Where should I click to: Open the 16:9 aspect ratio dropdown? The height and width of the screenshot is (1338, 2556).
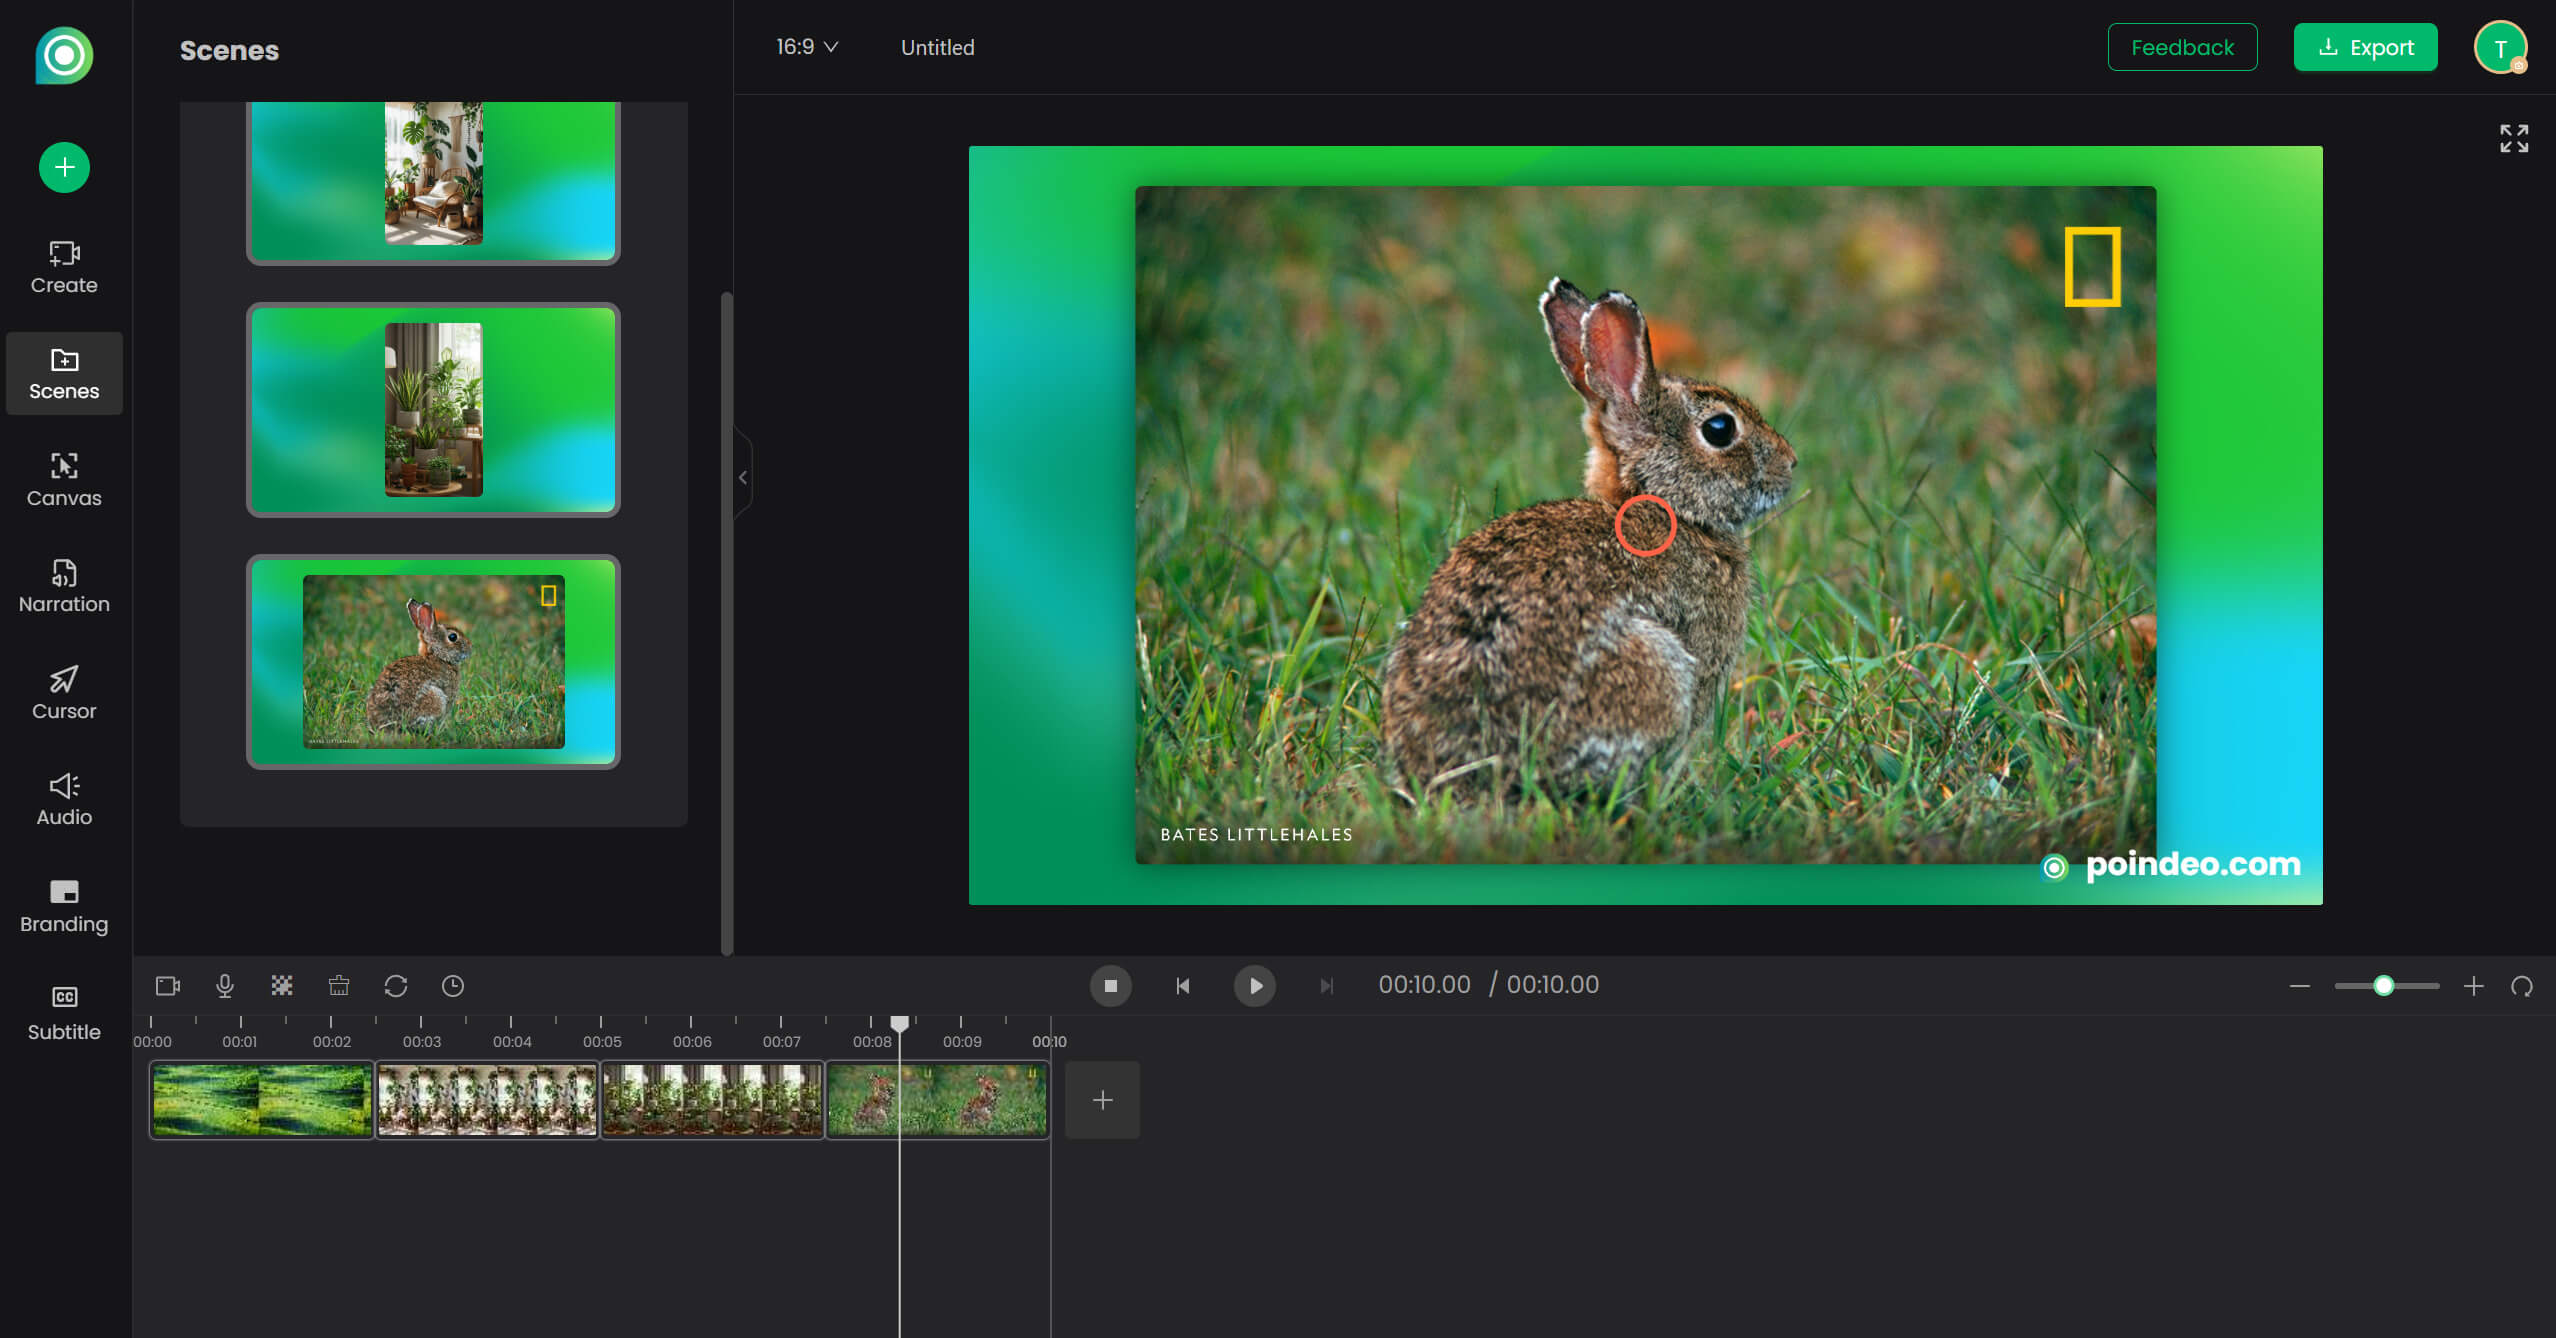tap(806, 47)
